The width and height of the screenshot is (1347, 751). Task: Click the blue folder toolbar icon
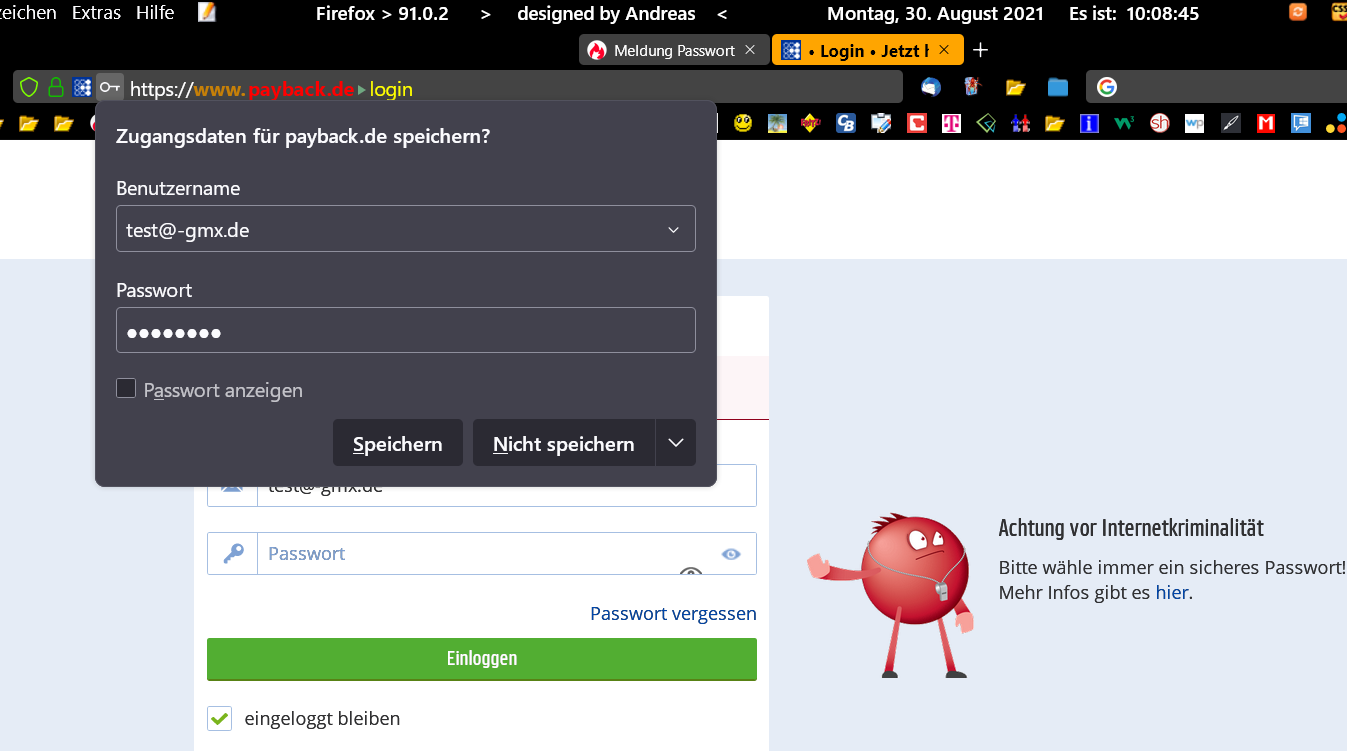click(x=1058, y=88)
